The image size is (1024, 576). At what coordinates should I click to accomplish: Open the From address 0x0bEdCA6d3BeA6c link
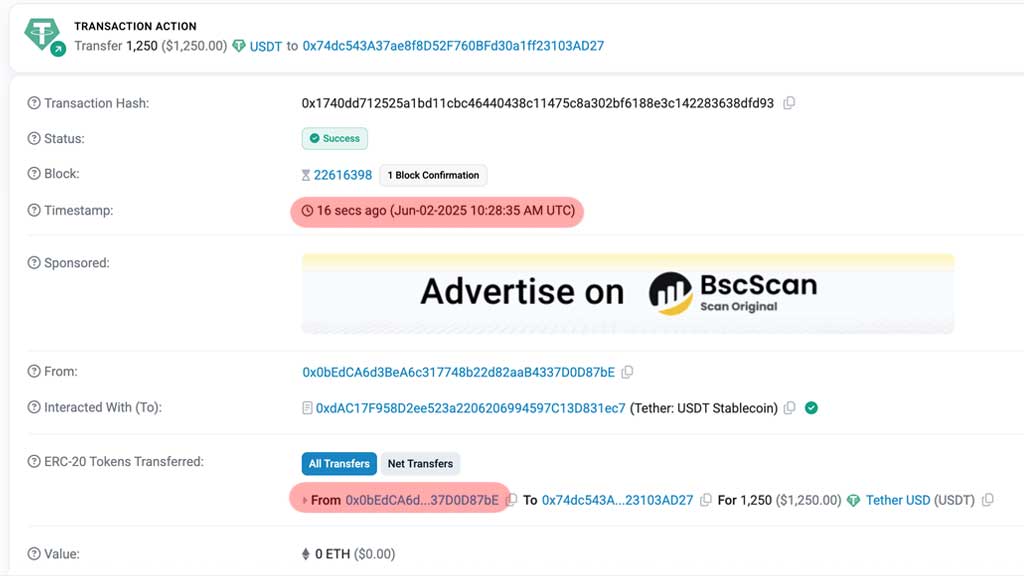(x=458, y=372)
